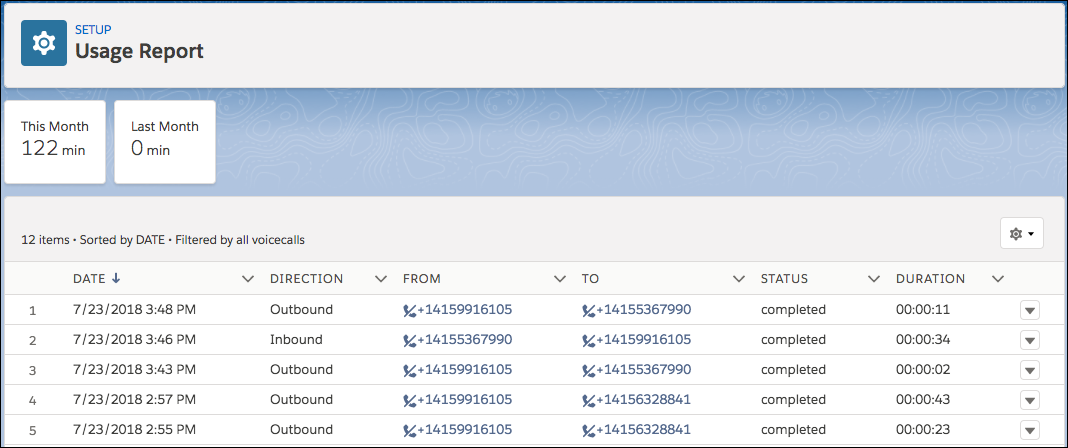Click phone icon in row 3 FROM
The width and height of the screenshot is (1068, 448).
(409, 370)
